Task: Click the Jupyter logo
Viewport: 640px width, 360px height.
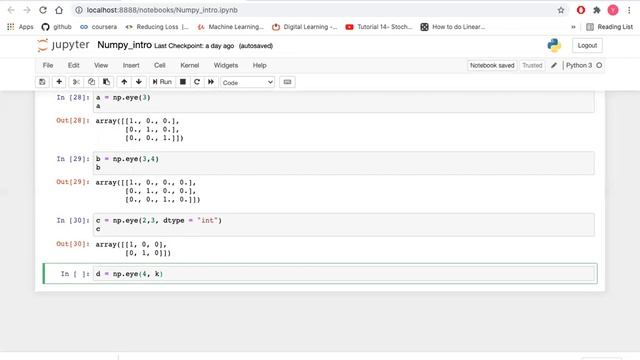Action: [63, 45]
